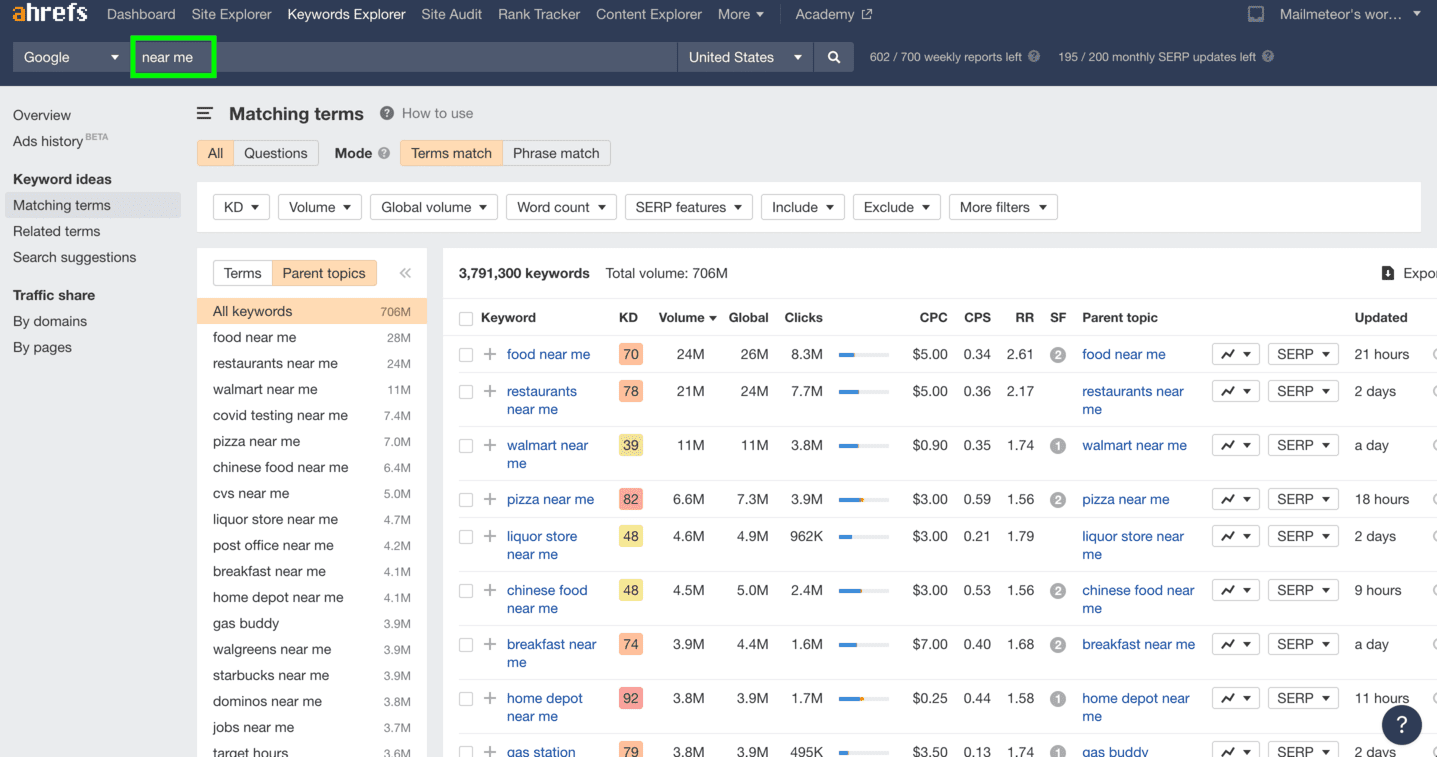Click SF badge for pizza near me
This screenshot has height=757, width=1437.
1058,500
